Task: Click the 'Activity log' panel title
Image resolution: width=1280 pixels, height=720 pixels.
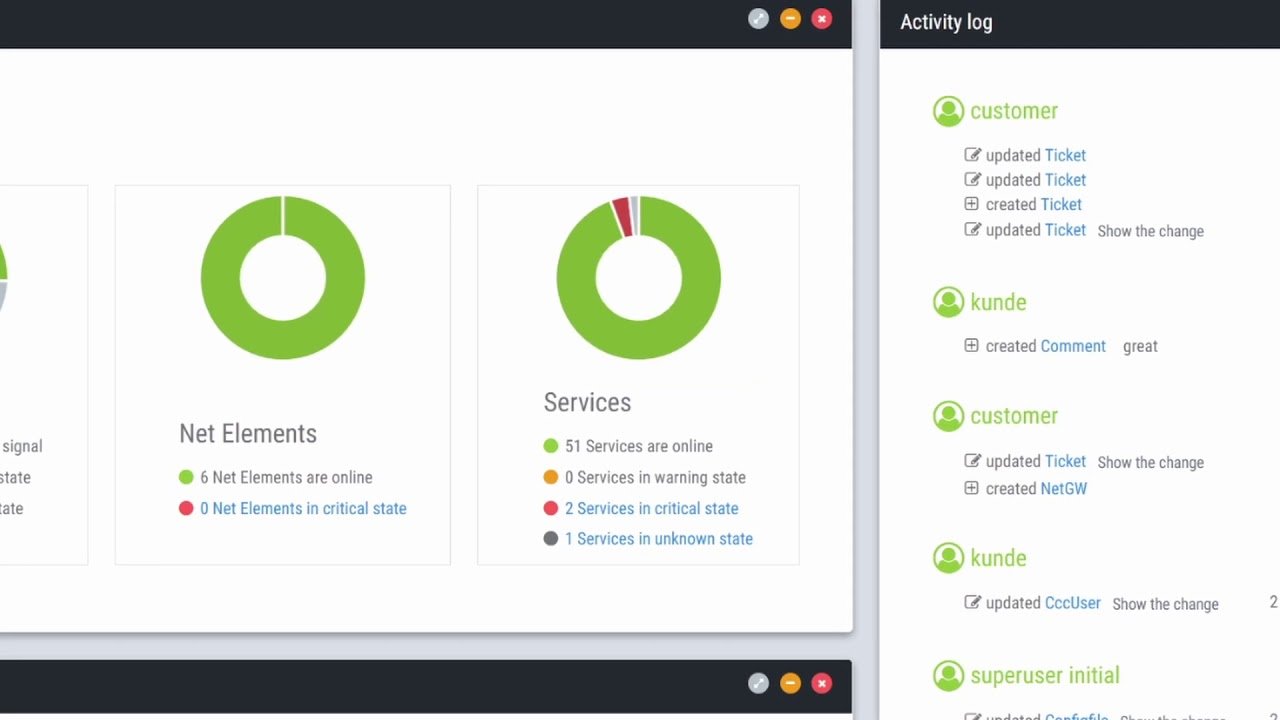Action: click(x=946, y=22)
